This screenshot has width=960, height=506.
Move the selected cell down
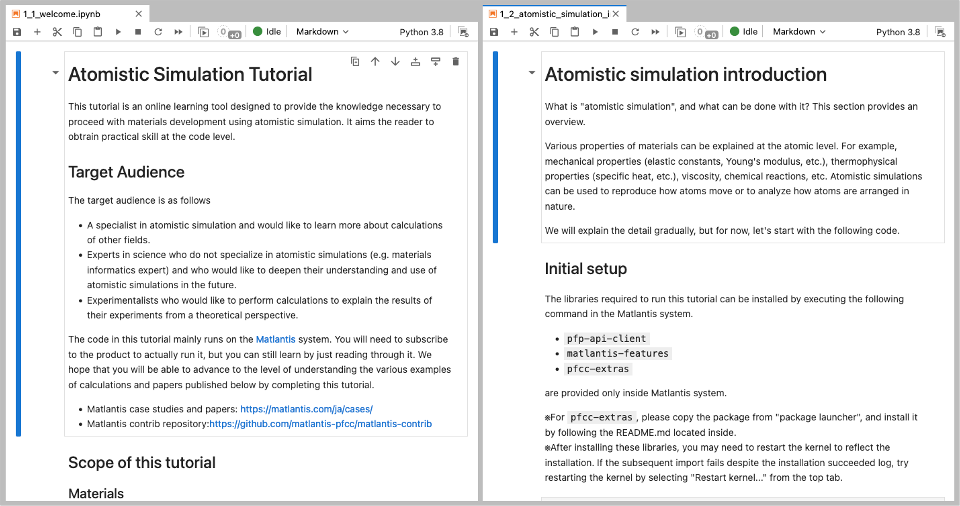(x=395, y=62)
